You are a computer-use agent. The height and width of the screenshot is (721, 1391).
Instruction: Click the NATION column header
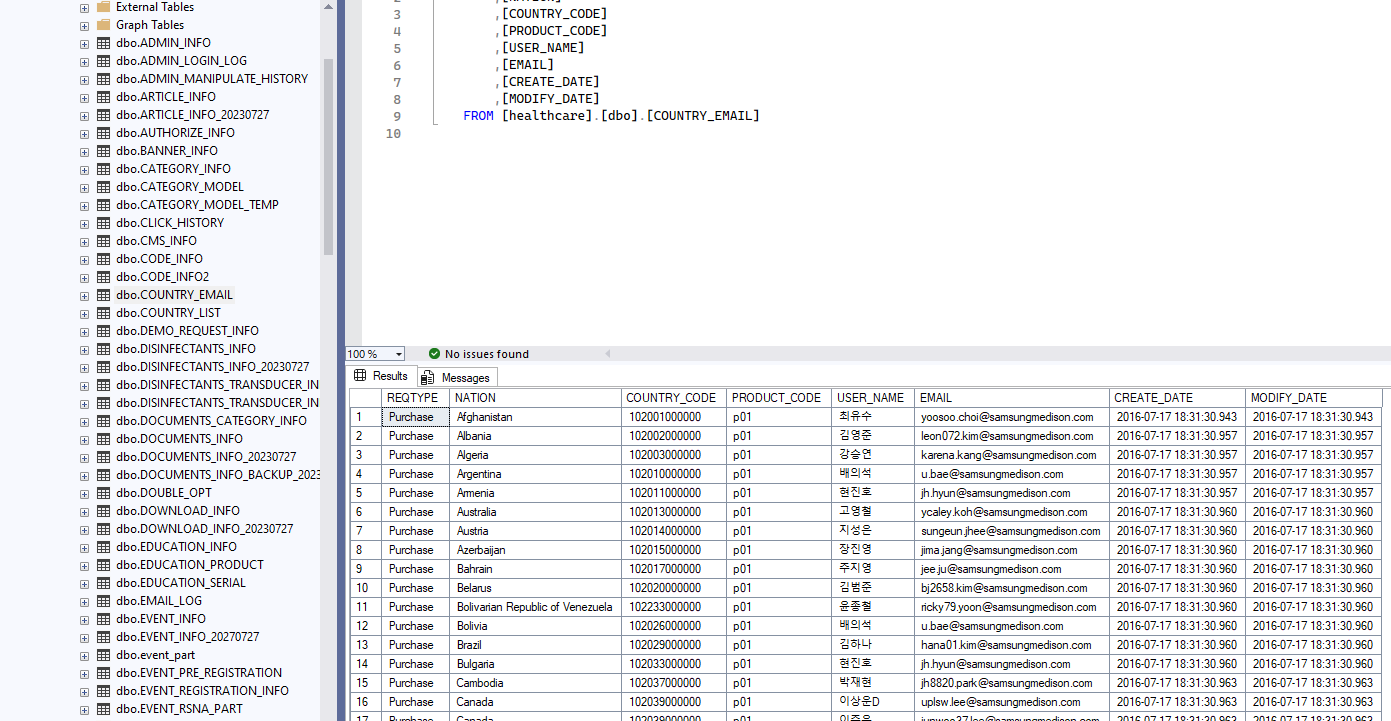click(x=475, y=398)
